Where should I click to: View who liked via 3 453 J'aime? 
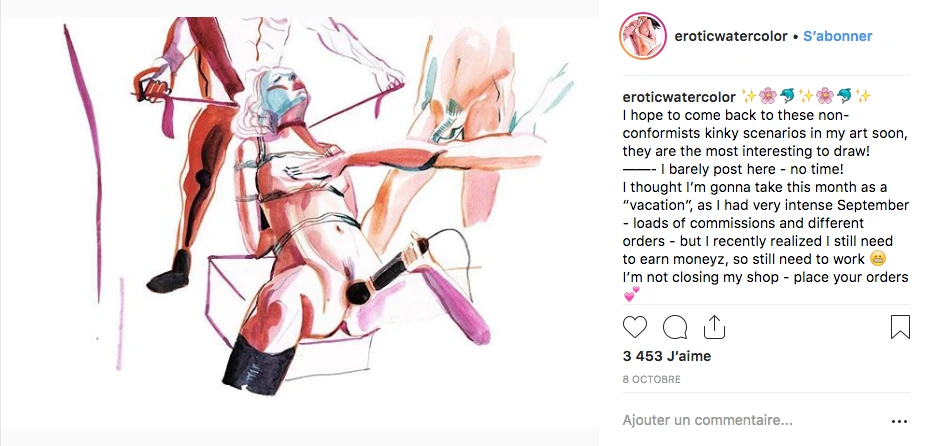(667, 356)
